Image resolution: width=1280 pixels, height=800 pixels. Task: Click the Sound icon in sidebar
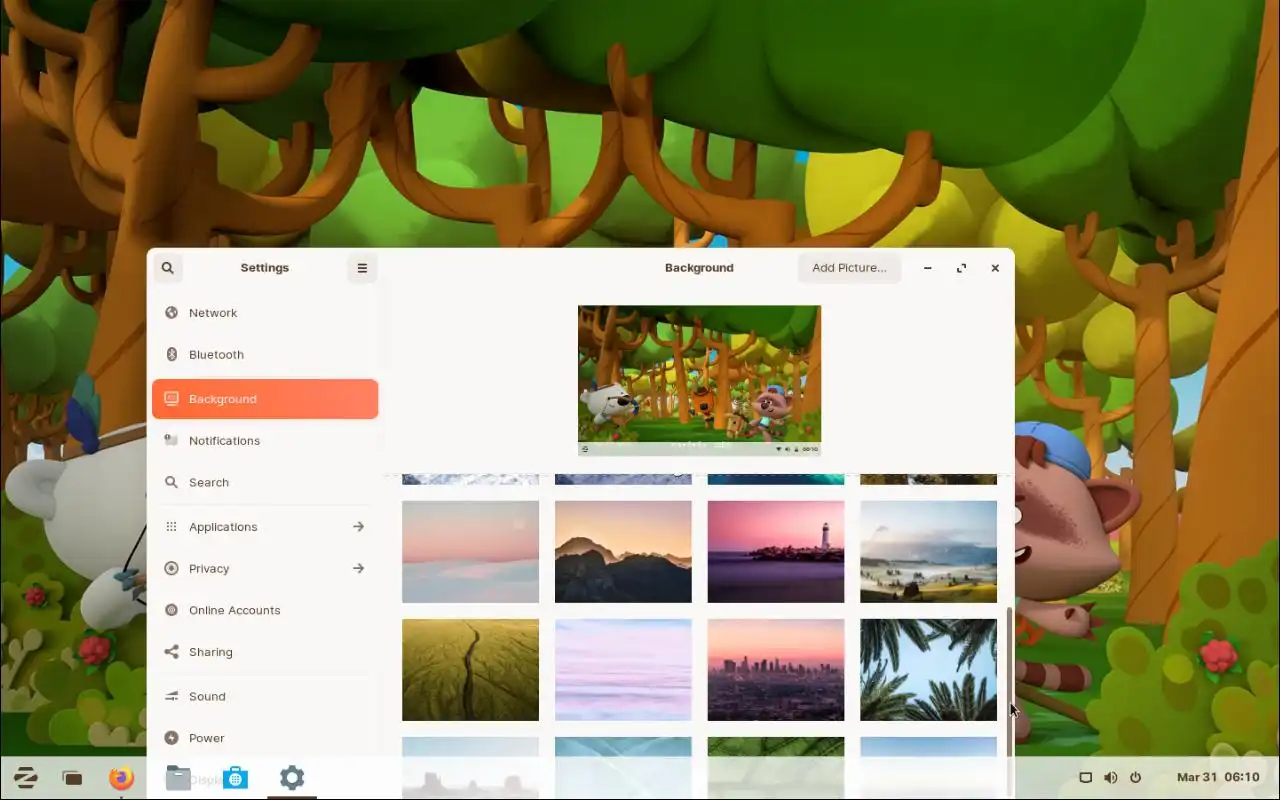[x=171, y=697]
